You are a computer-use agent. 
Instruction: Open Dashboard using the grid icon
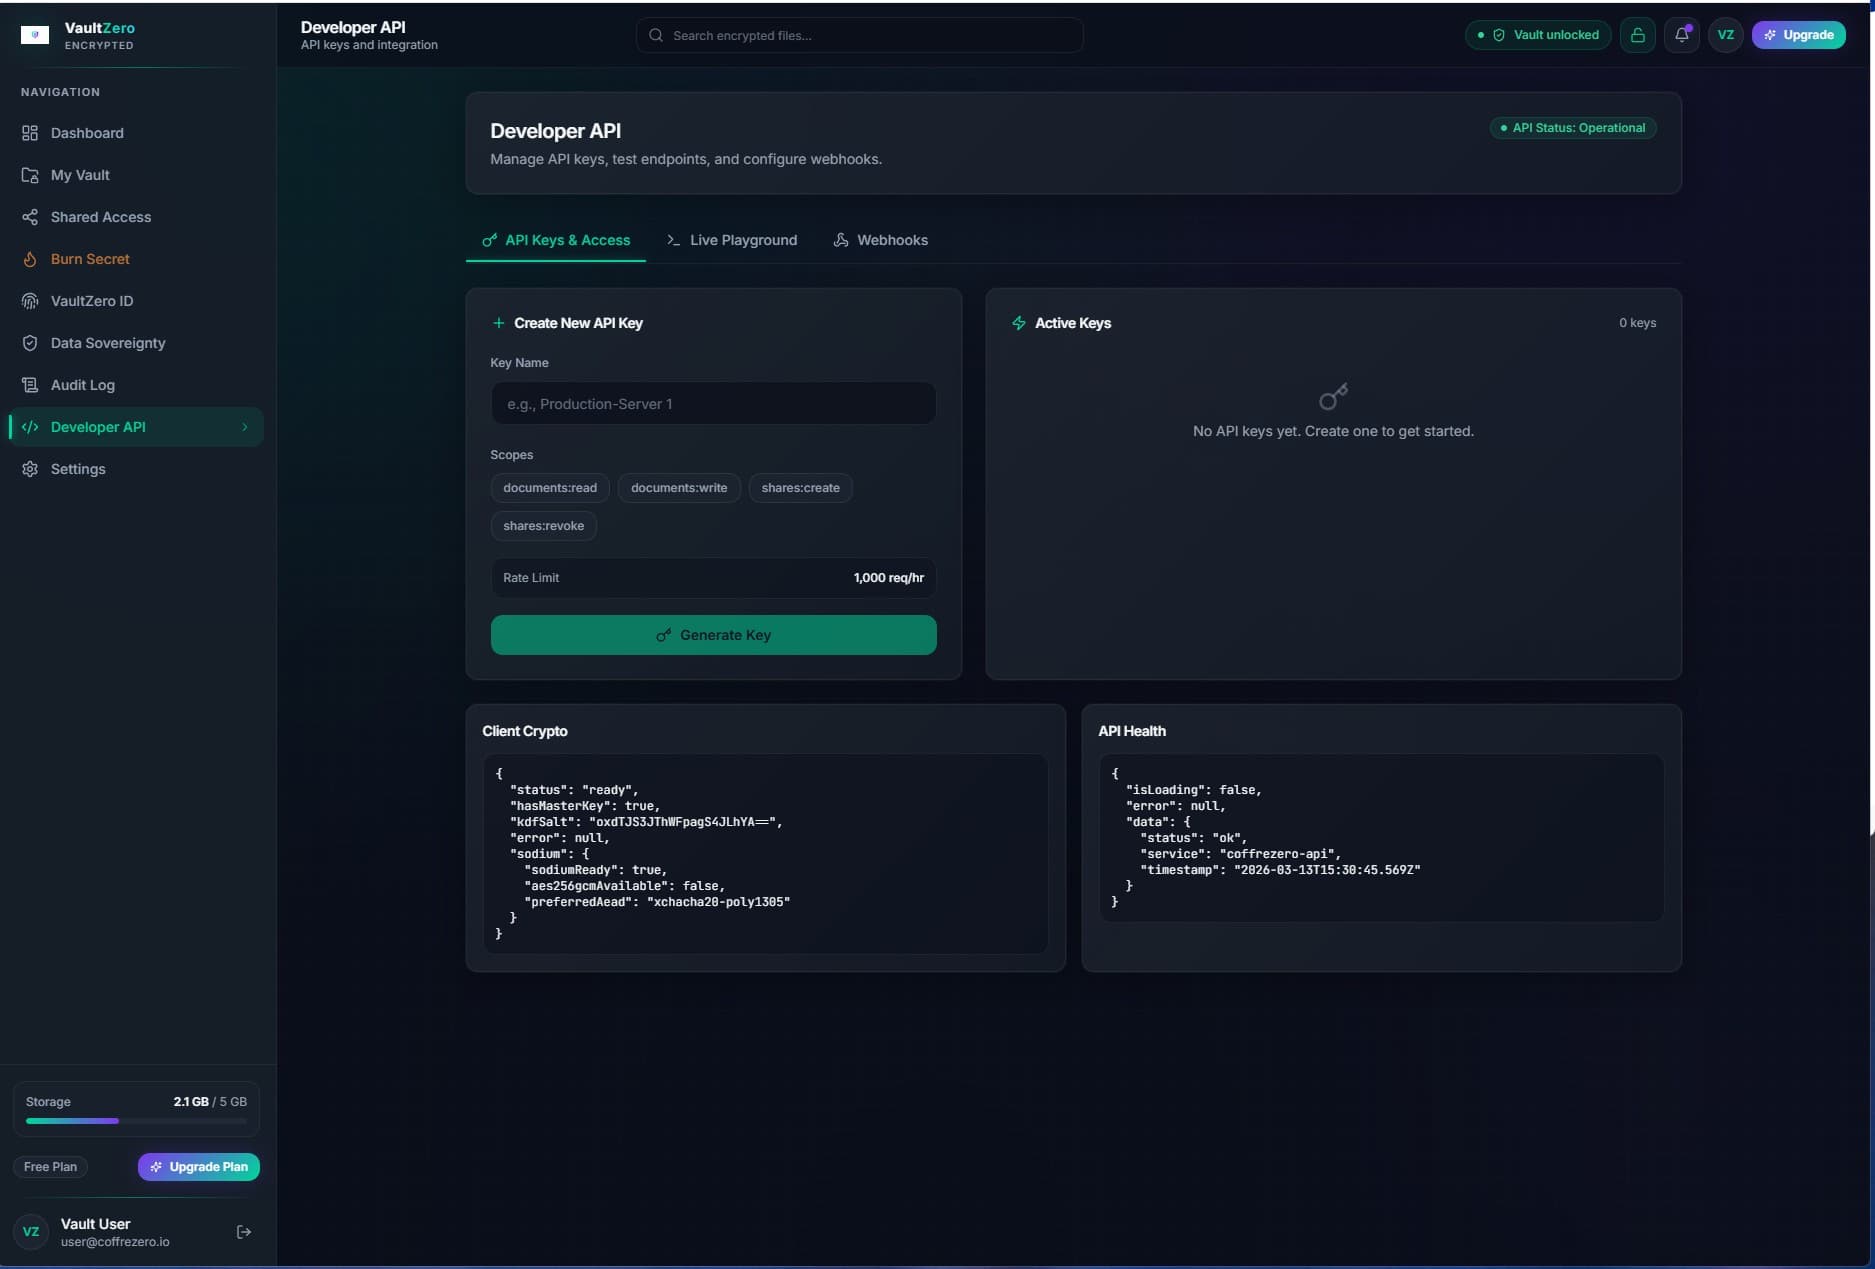(x=31, y=133)
